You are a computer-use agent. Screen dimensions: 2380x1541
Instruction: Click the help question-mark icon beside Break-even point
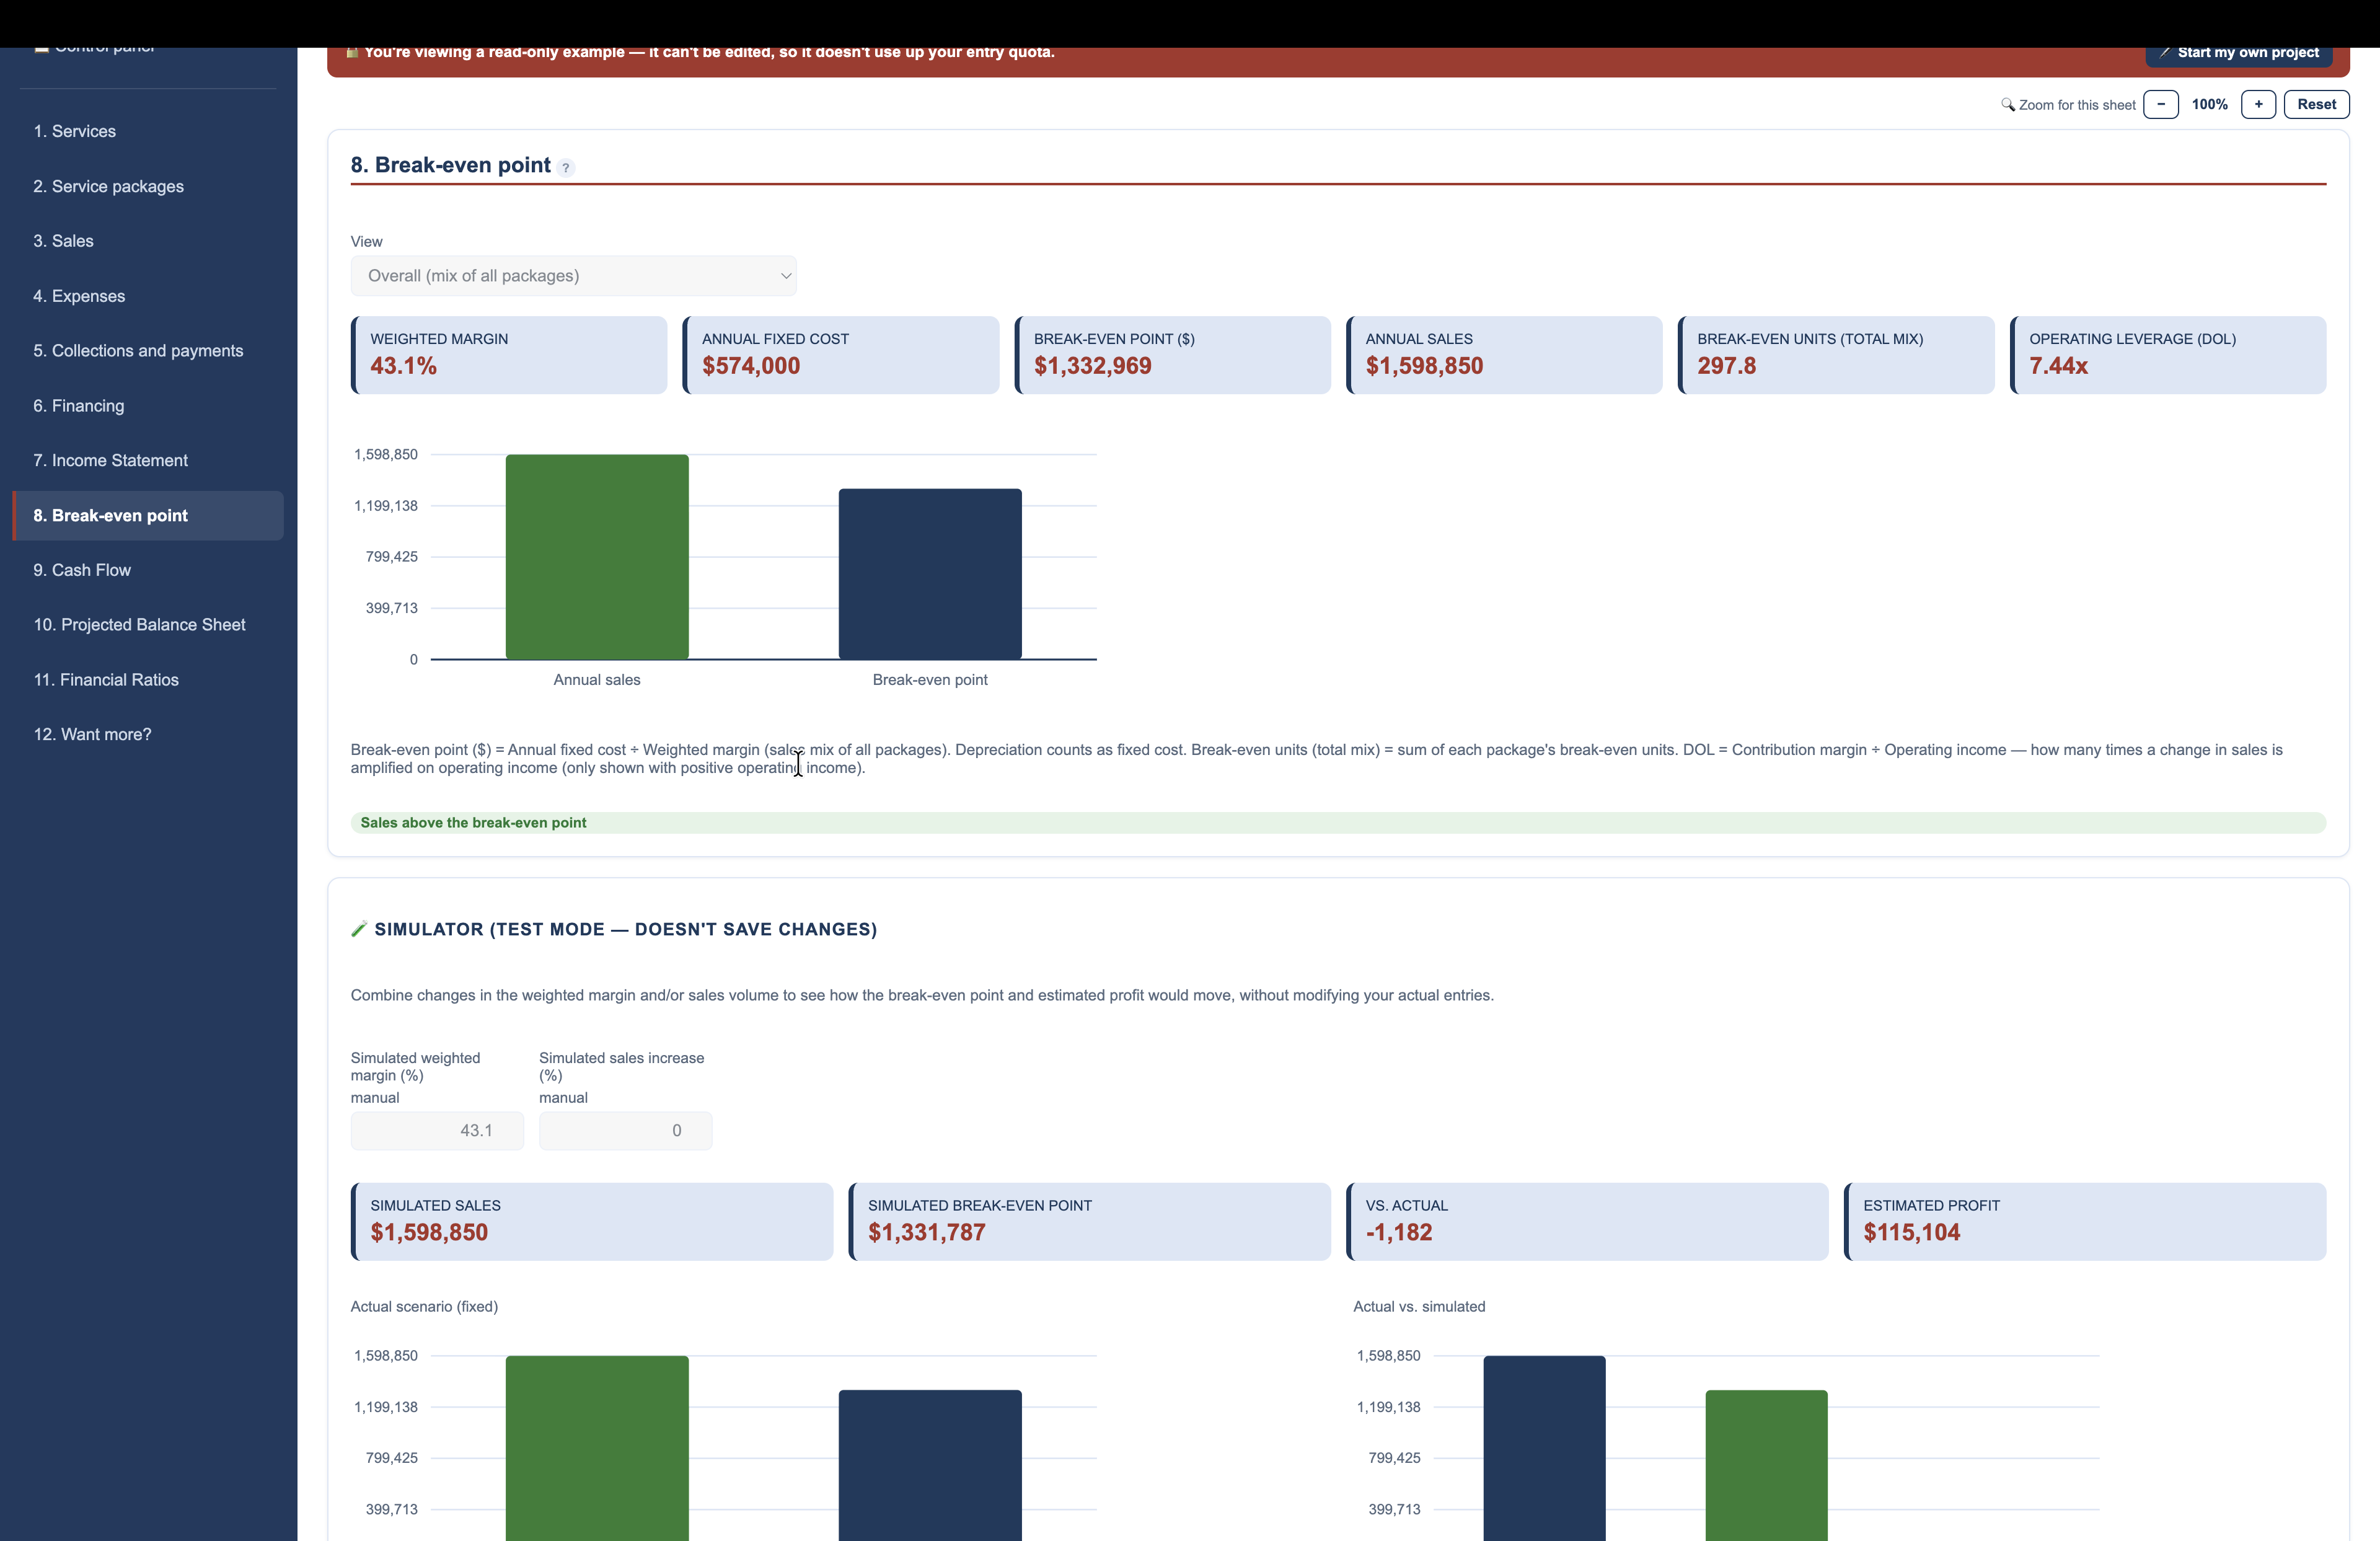coord(566,168)
